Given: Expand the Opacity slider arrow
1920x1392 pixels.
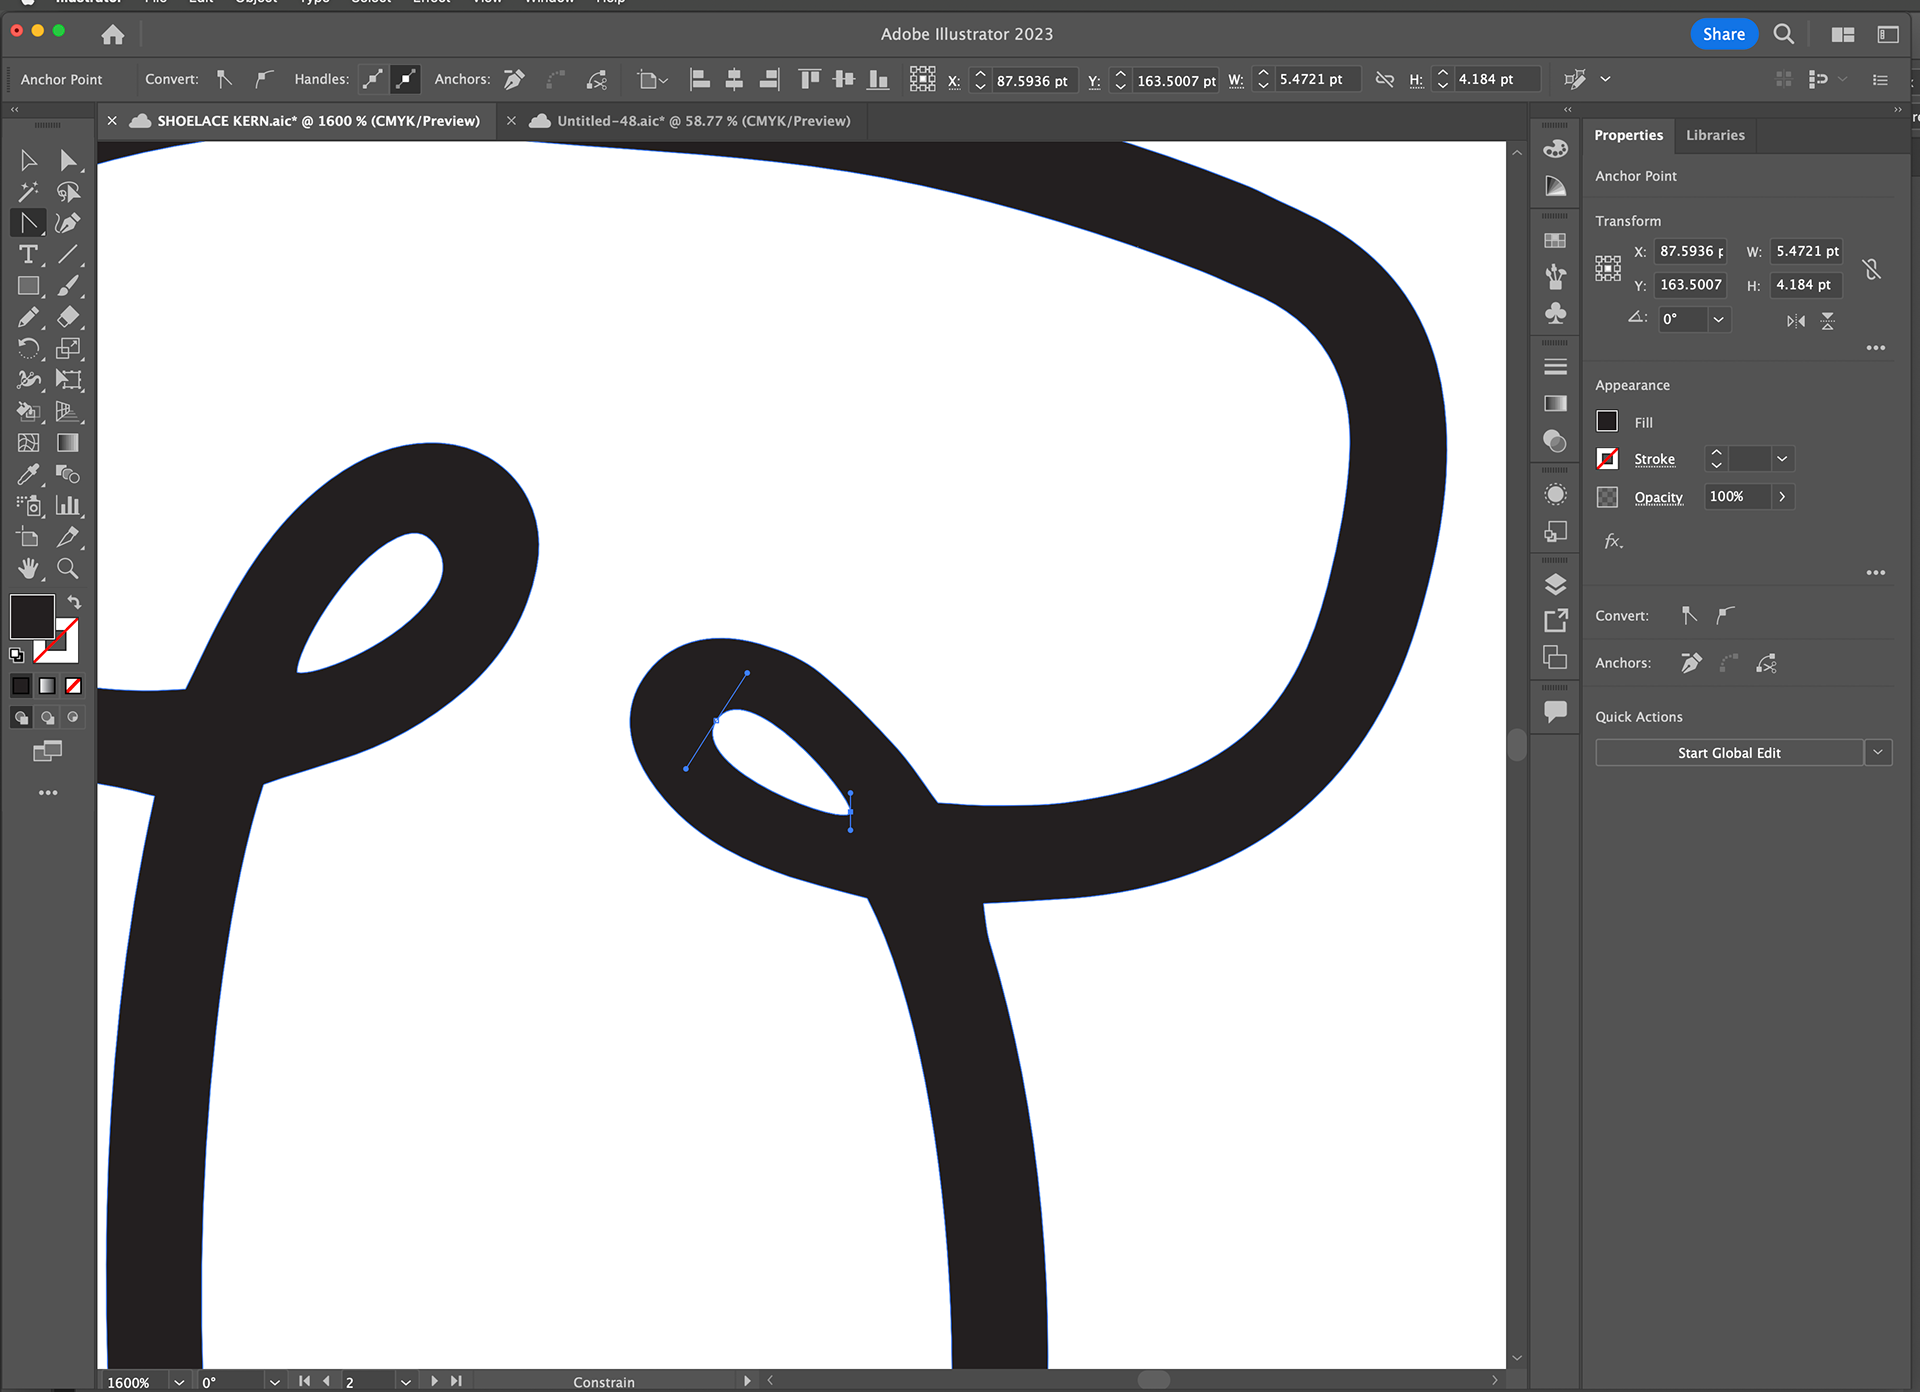Looking at the screenshot, I should [x=1782, y=497].
